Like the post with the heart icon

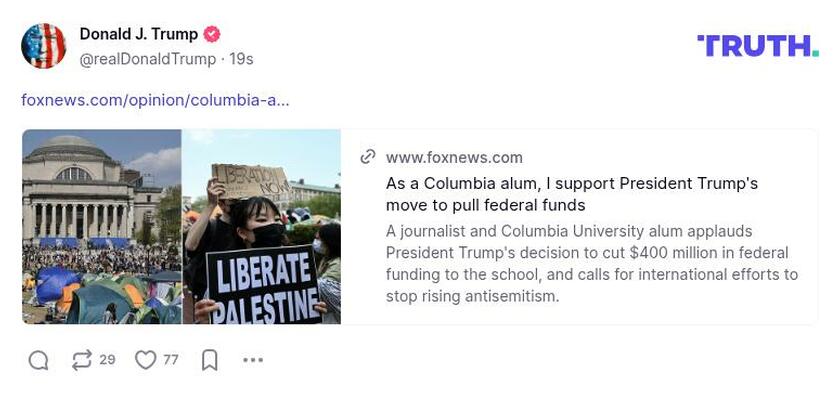(x=146, y=360)
